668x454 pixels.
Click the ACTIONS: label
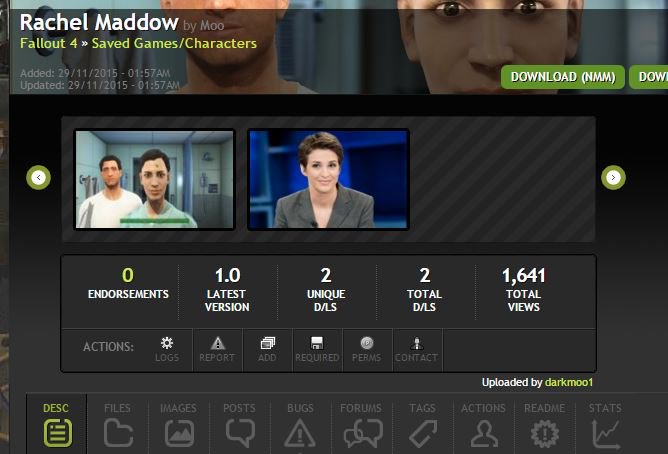(108, 347)
